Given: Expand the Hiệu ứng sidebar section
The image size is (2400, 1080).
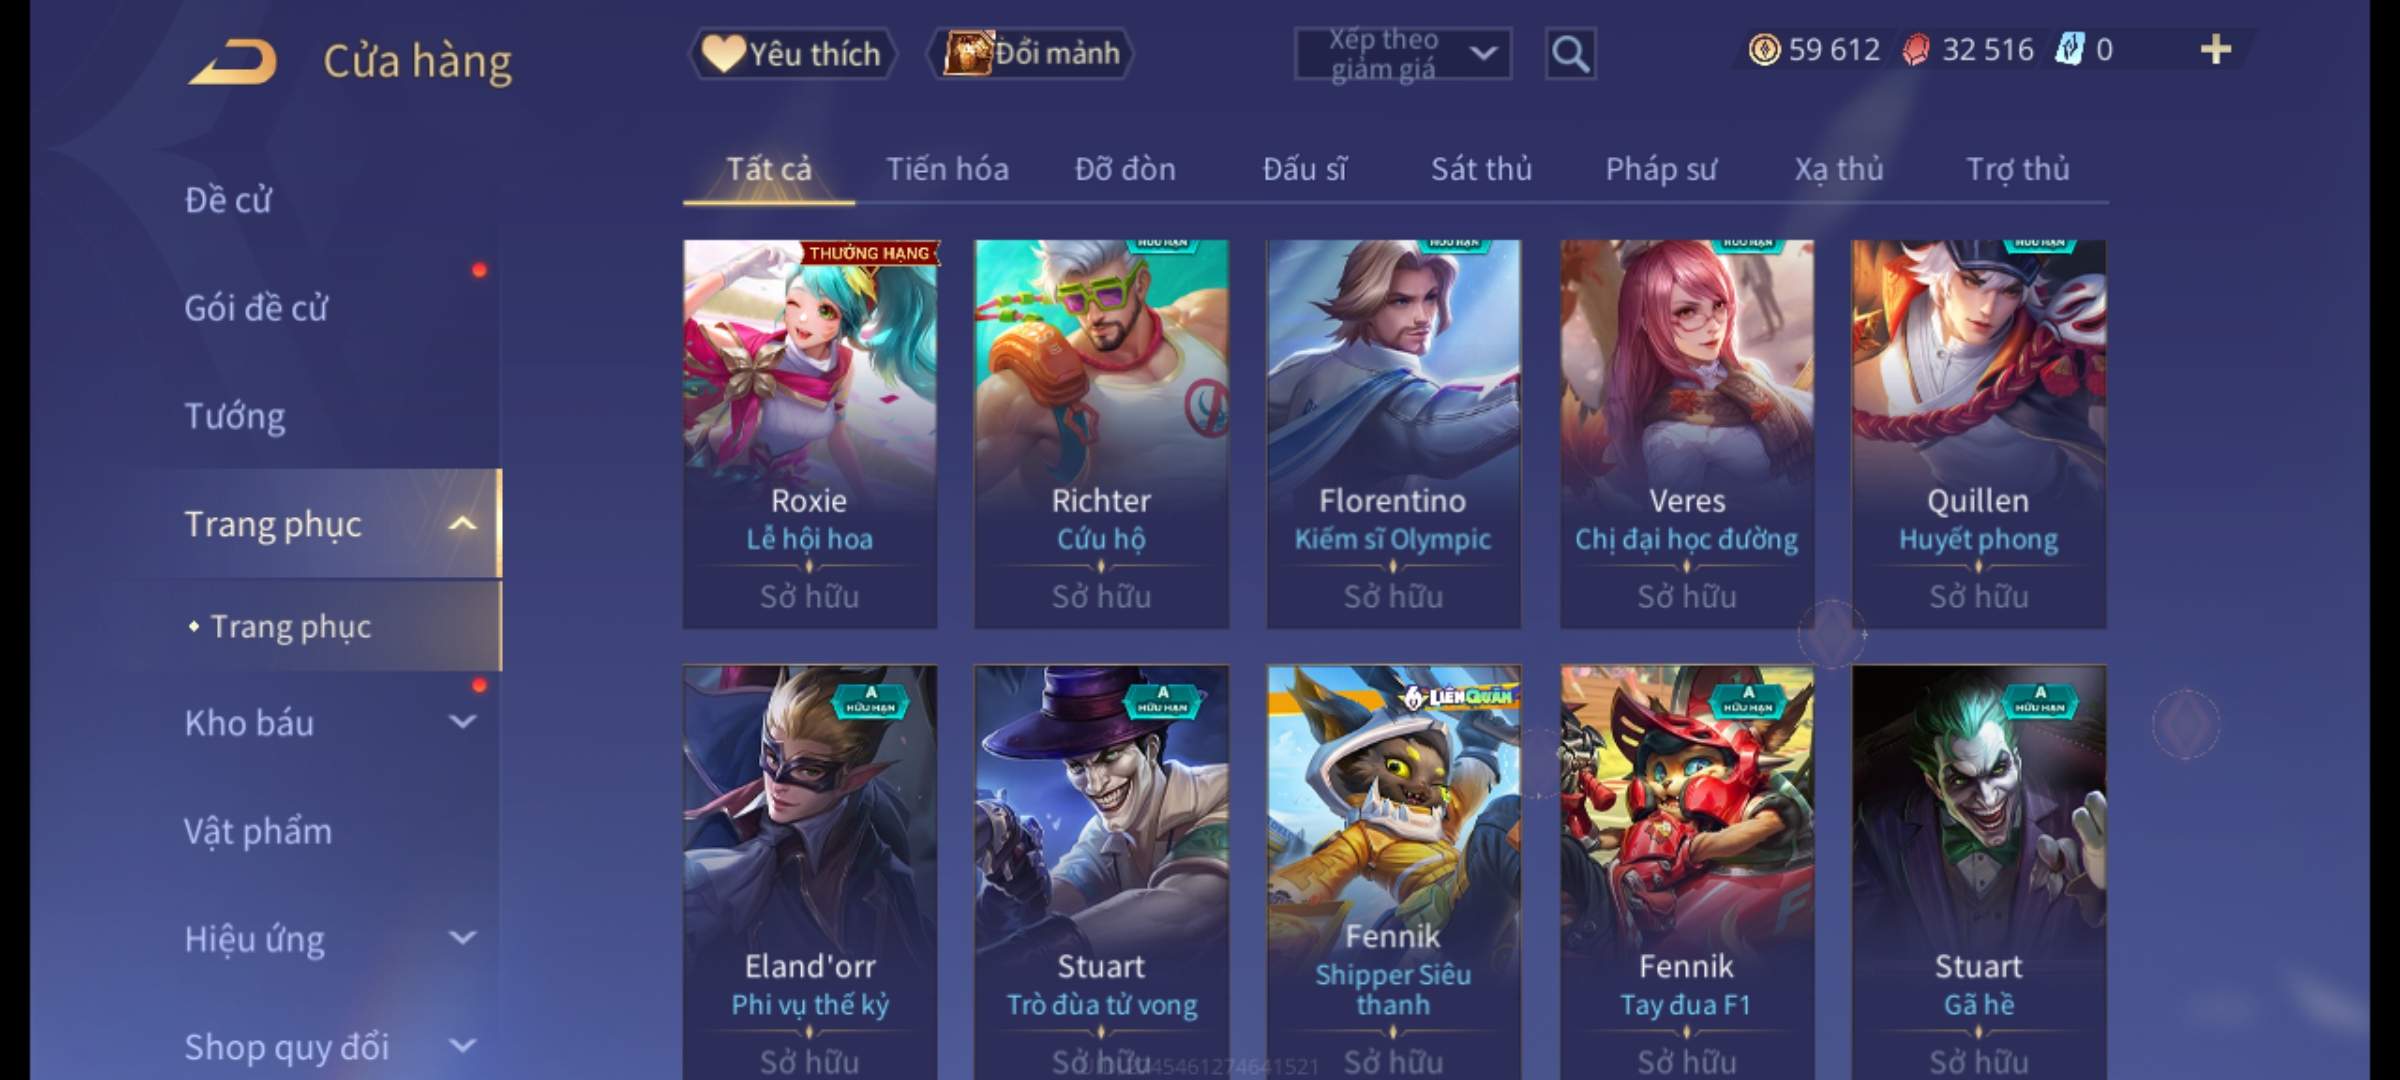Looking at the screenshot, I should pyautogui.click(x=462, y=938).
